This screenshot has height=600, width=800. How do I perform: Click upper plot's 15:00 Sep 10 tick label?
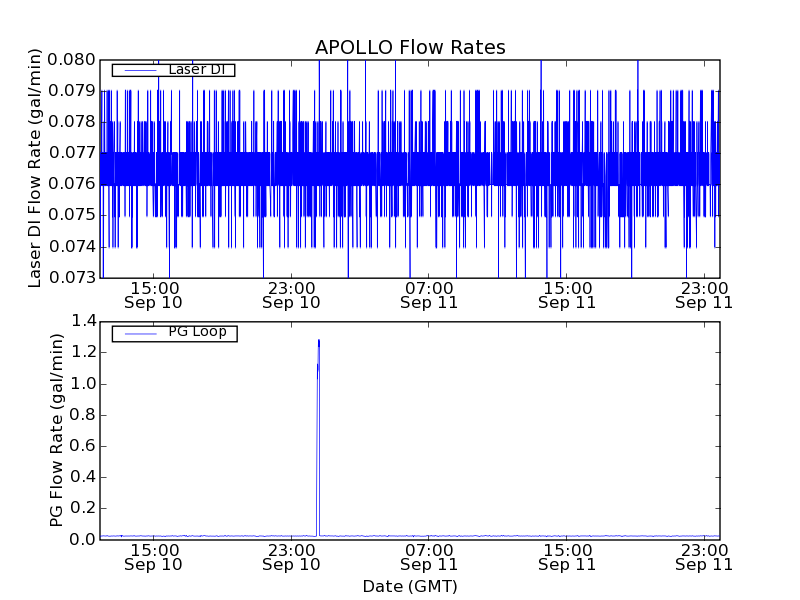(x=153, y=294)
